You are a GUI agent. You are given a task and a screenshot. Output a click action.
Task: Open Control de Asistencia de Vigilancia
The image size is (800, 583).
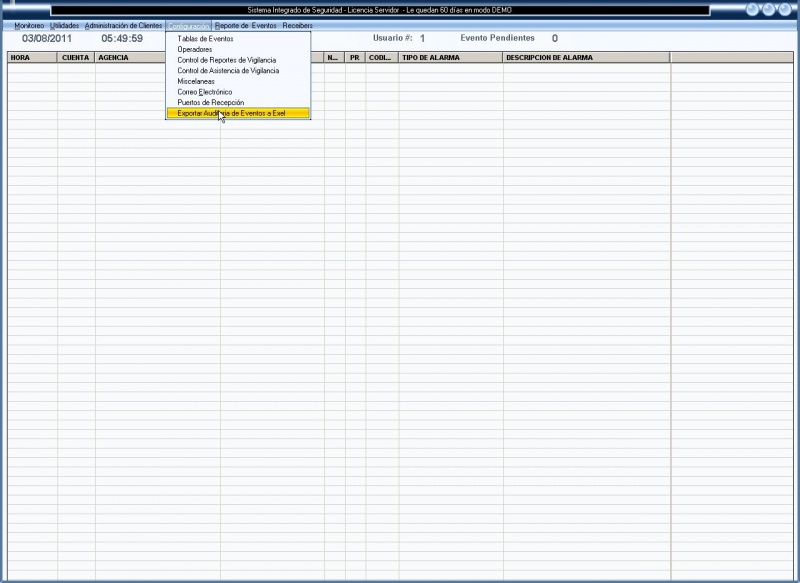(228, 71)
